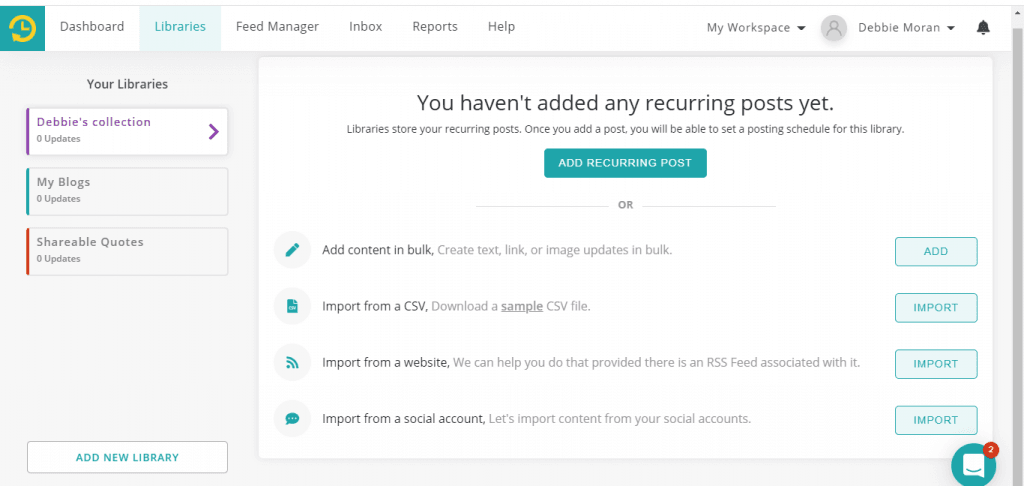Click Debbie Moran's profile avatar
The height and width of the screenshot is (486, 1024).
[834, 28]
